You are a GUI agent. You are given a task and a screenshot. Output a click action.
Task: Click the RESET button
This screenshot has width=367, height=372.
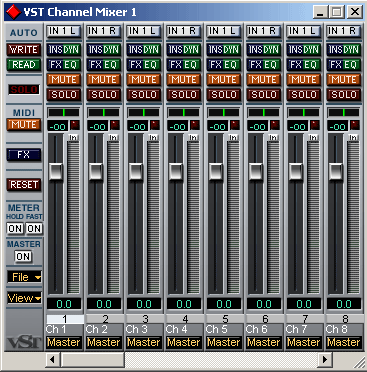(24, 184)
